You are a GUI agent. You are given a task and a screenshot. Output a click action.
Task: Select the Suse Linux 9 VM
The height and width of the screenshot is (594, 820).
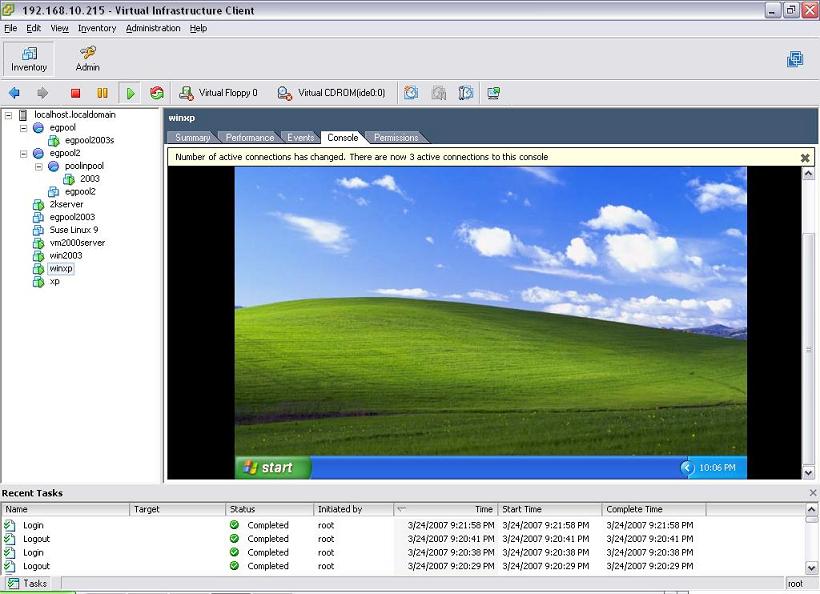[74, 230]
